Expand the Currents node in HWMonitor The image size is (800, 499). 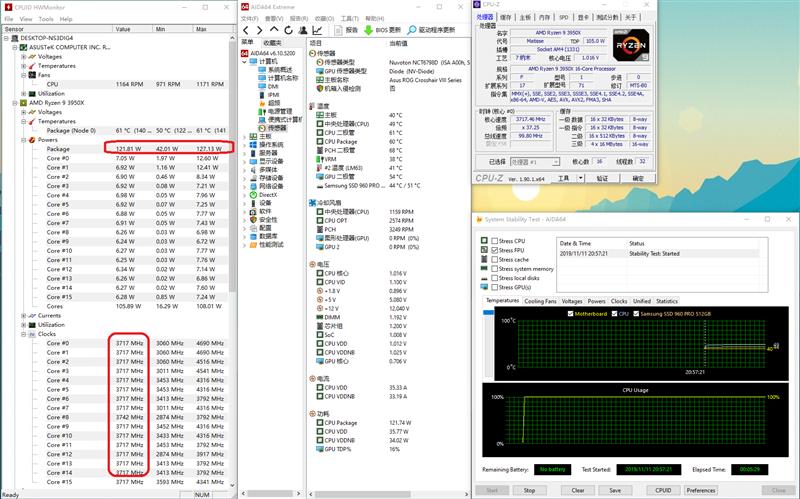click(23, 316)
